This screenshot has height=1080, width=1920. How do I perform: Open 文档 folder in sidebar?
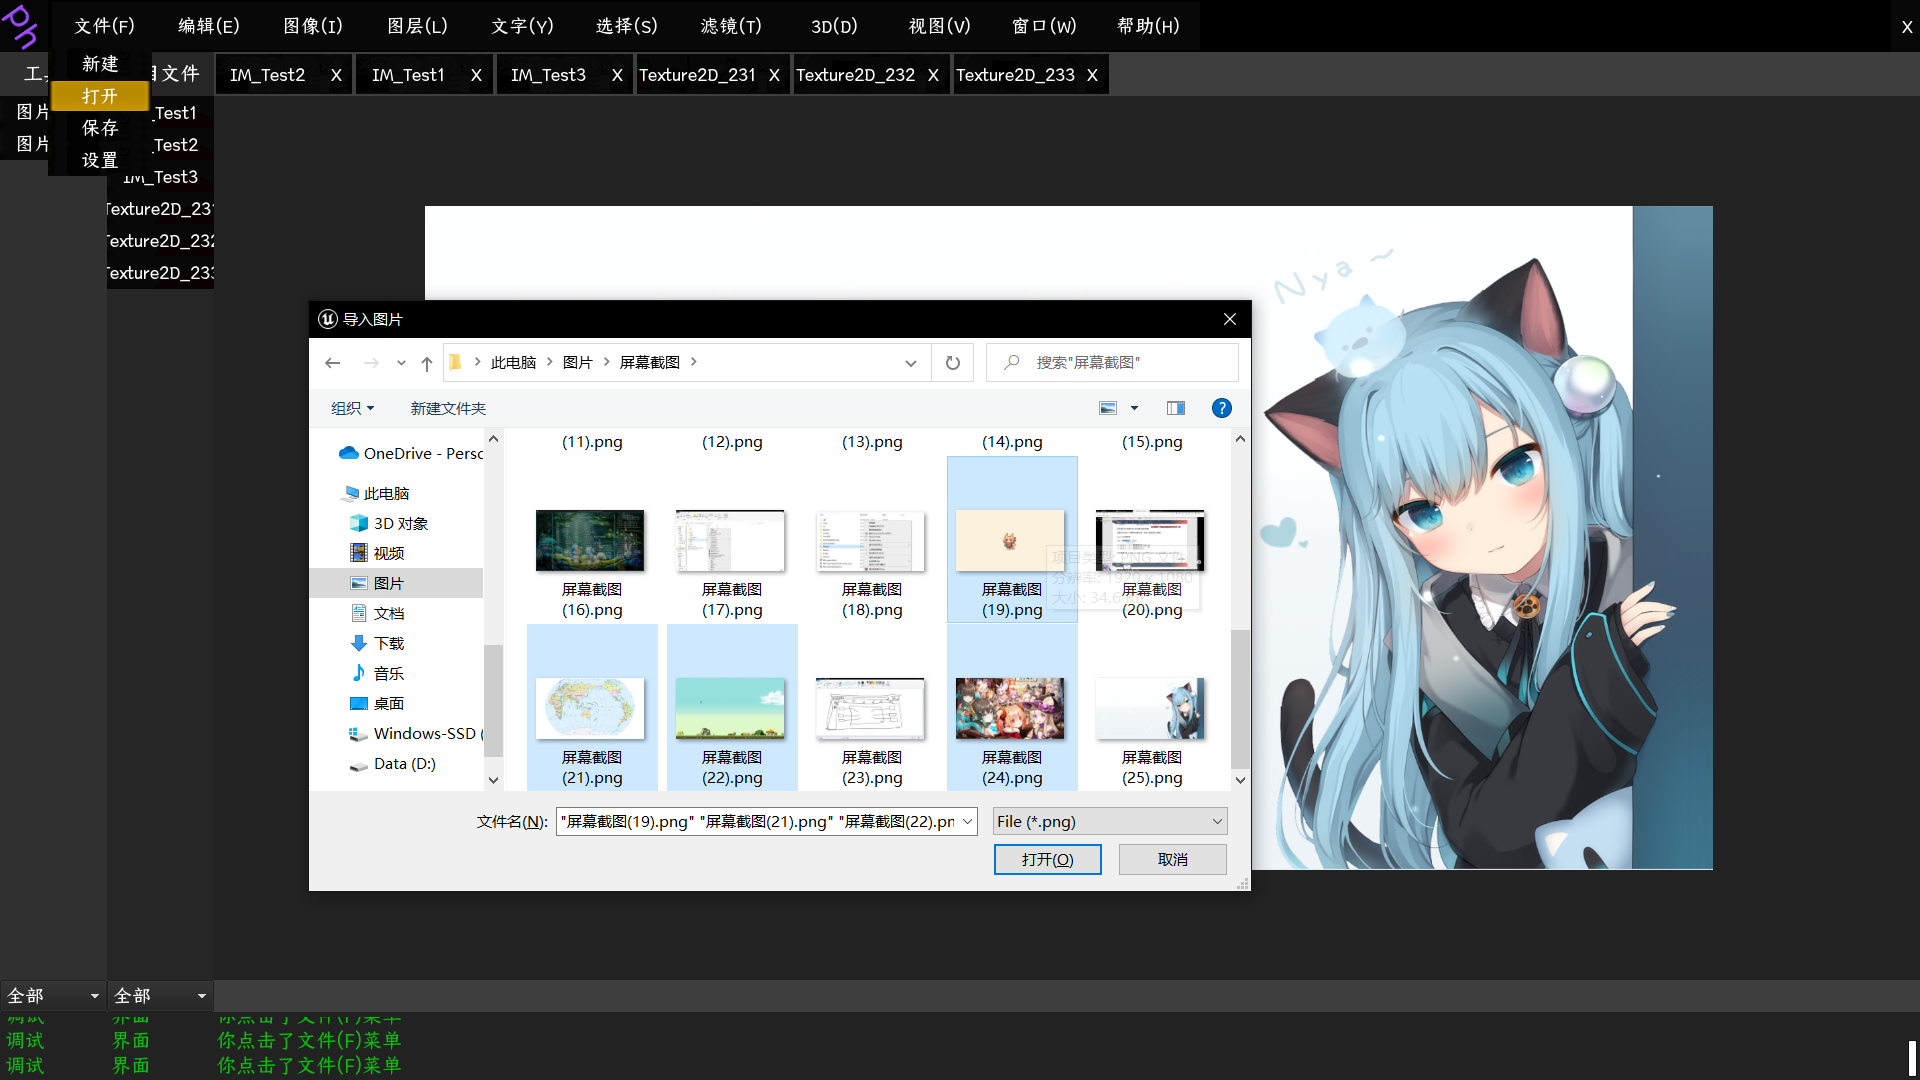click(x=377, y=613)
